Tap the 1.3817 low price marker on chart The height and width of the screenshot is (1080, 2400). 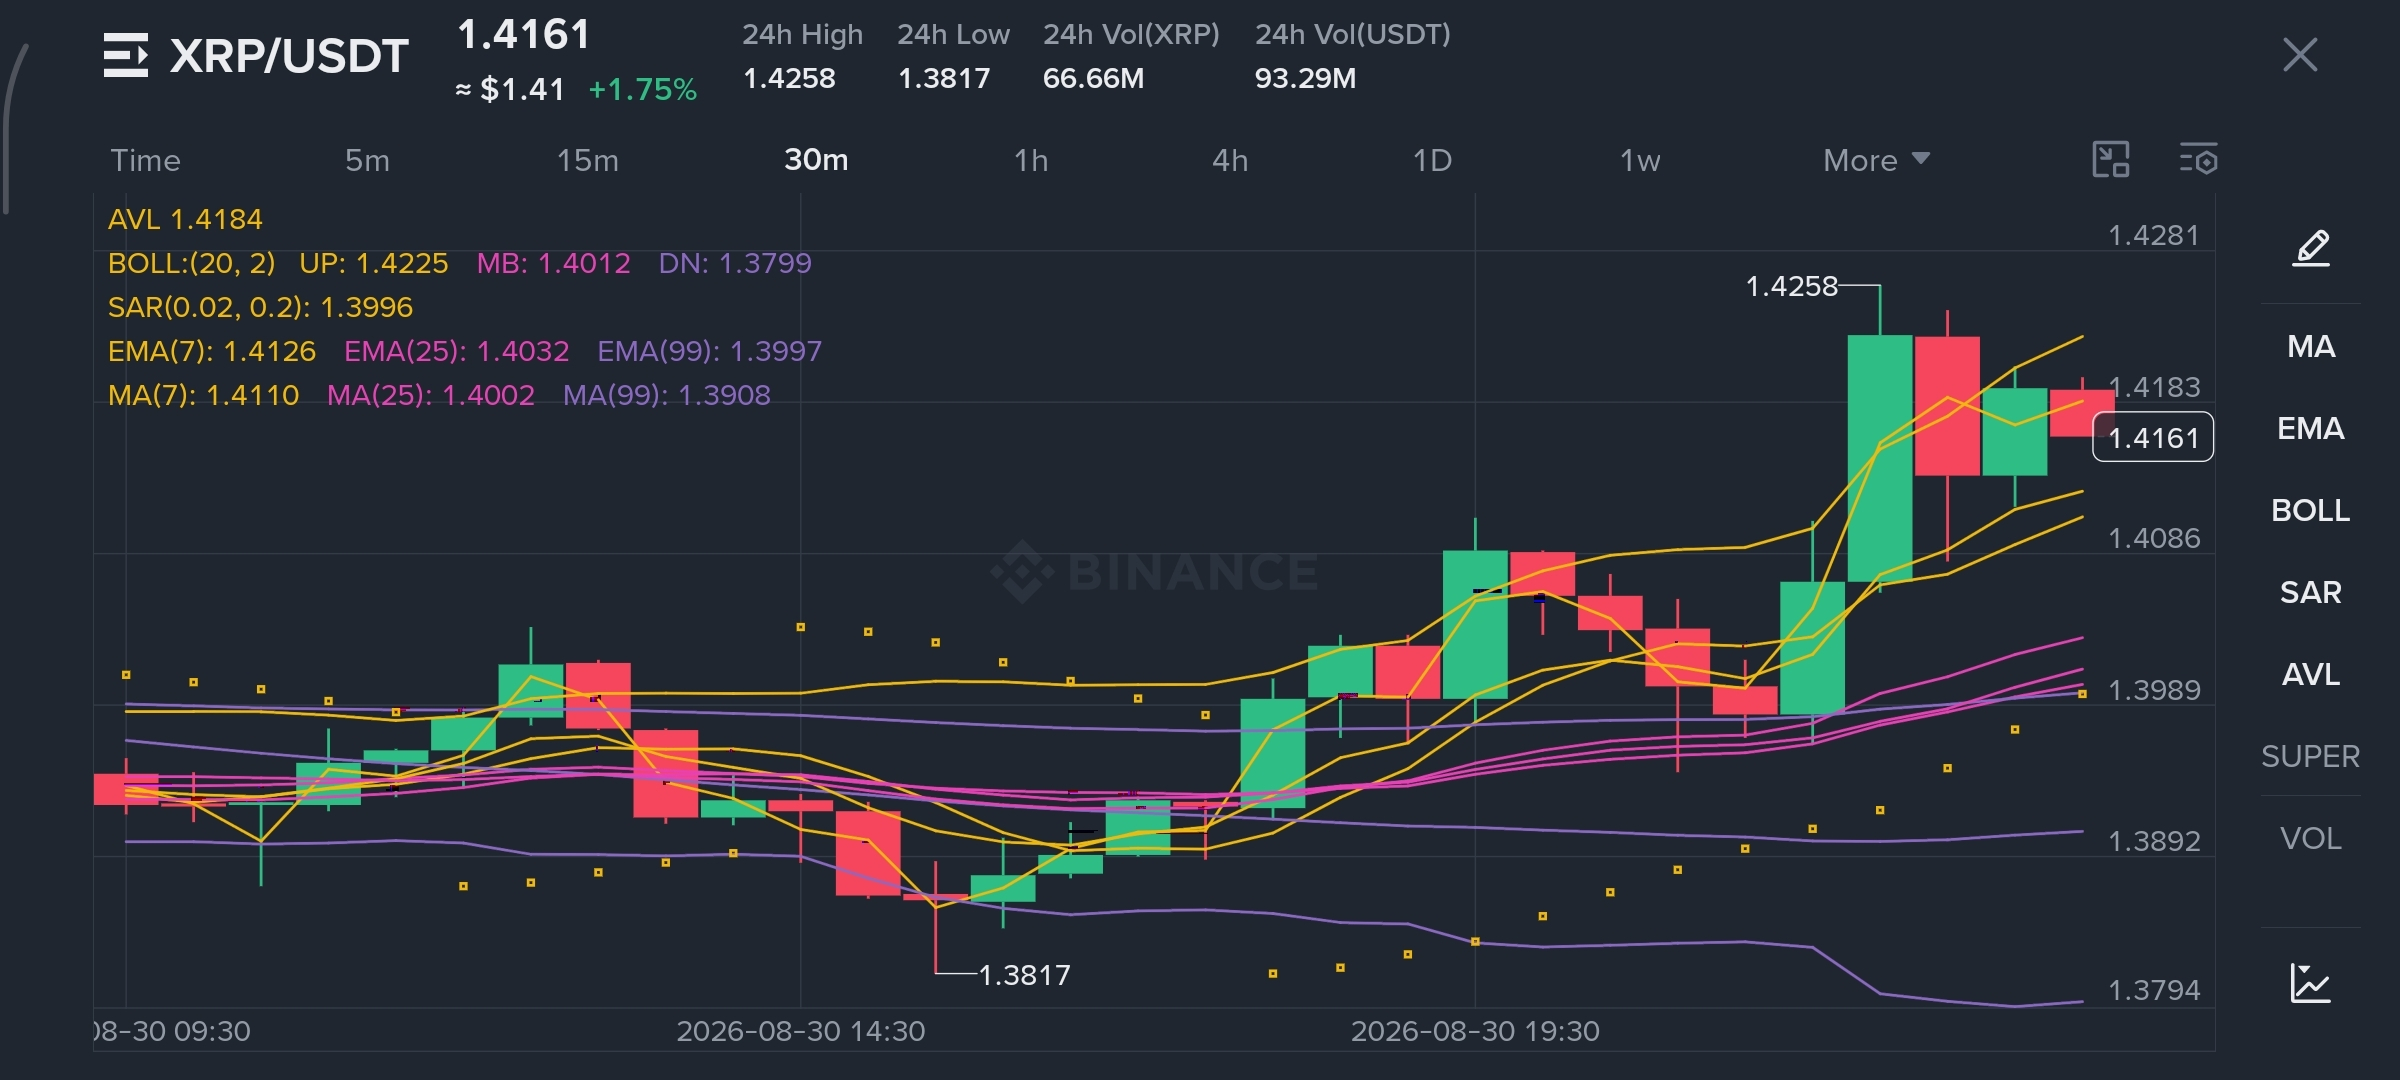click(1024, 975)
